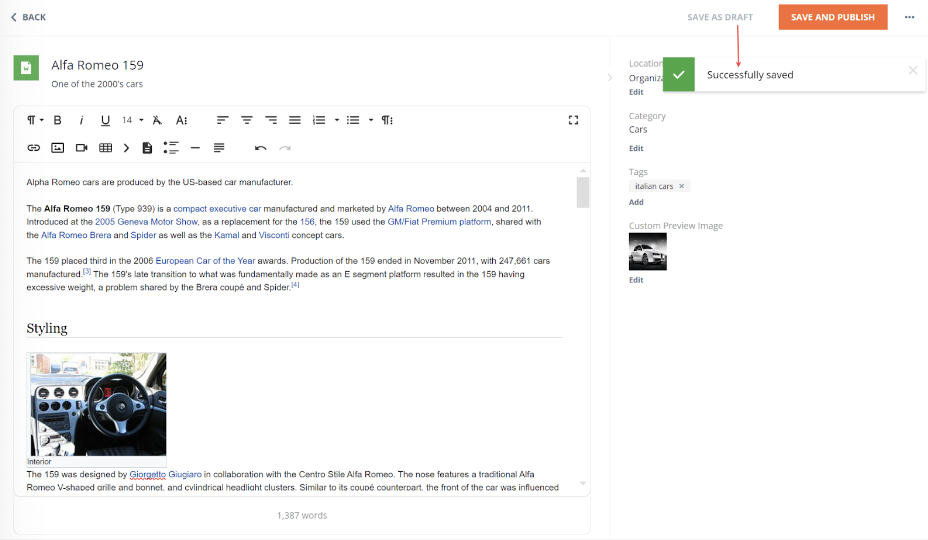Screen dimensions: 928x540
Task: Go back using the BACK link
Action: [28, 17]
